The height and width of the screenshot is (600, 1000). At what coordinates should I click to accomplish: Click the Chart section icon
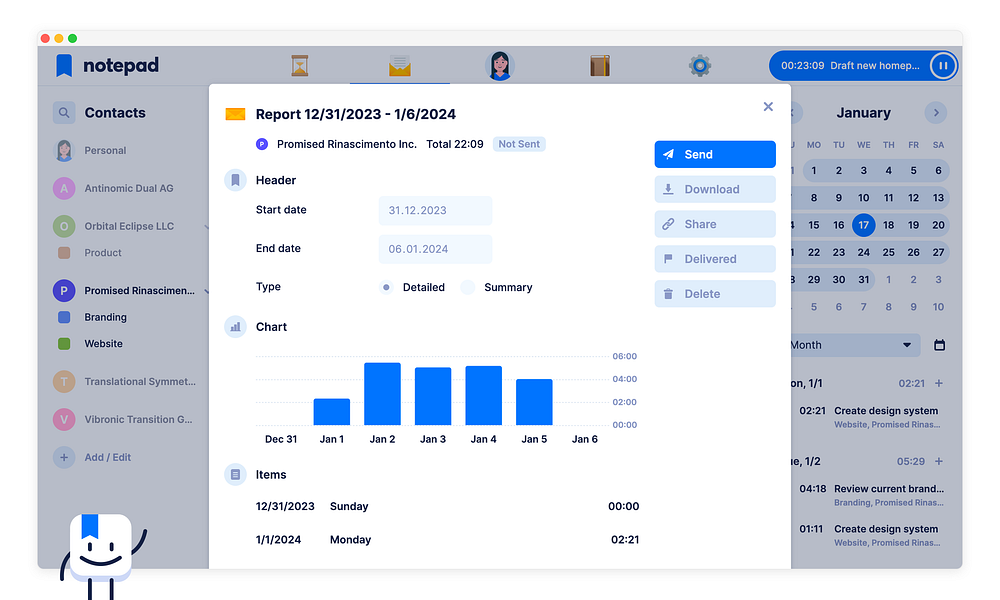(x=235, y=327)
